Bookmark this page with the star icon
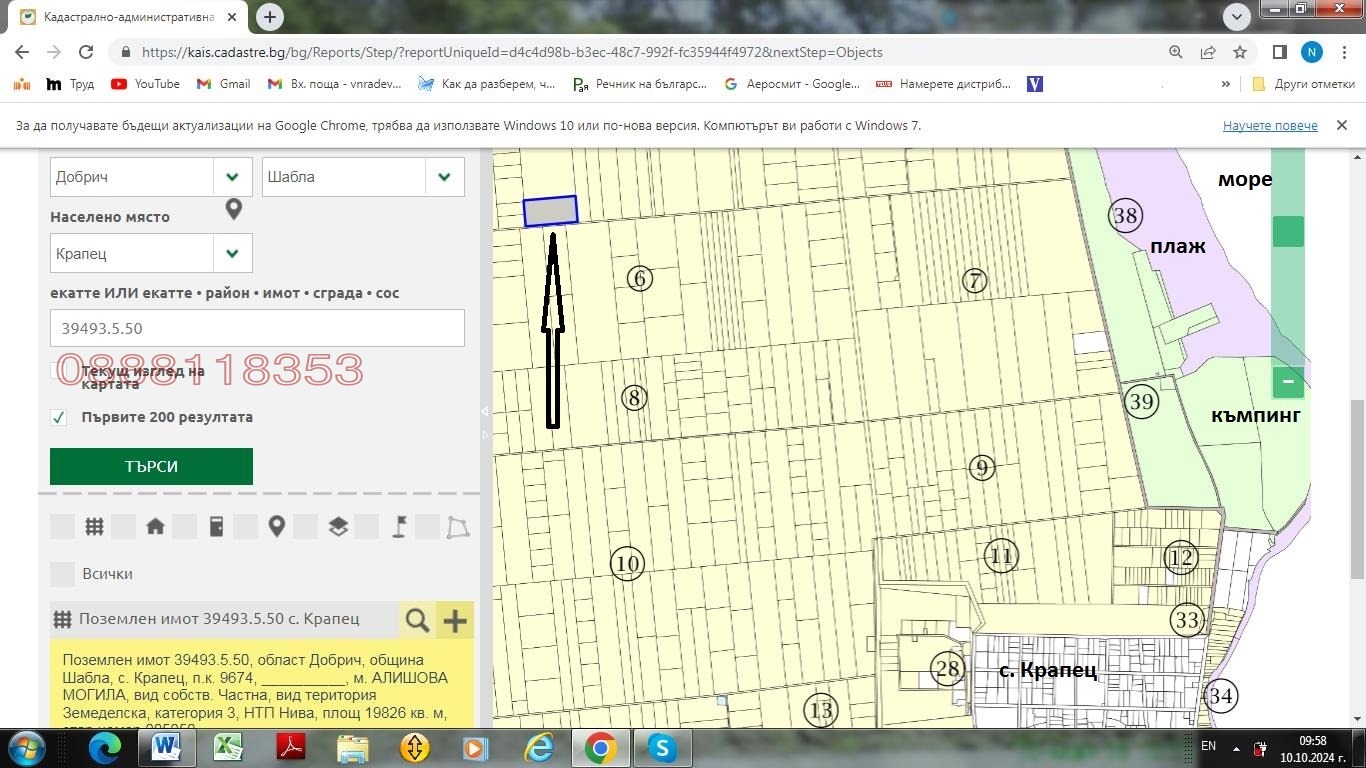The image size is (1366, 768). pos(1240,52)
